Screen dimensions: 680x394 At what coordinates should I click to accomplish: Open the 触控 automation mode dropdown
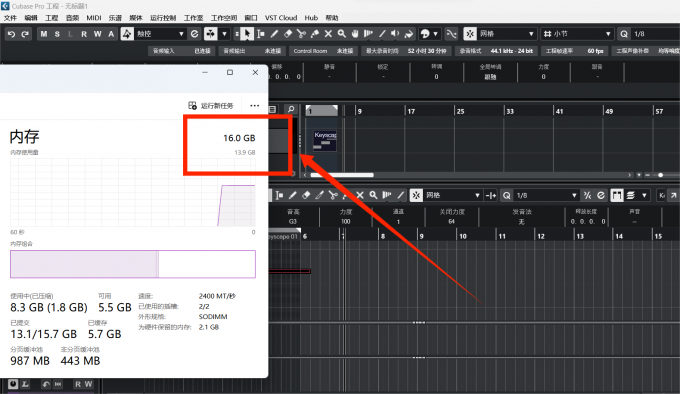click(x=160, y=34)
